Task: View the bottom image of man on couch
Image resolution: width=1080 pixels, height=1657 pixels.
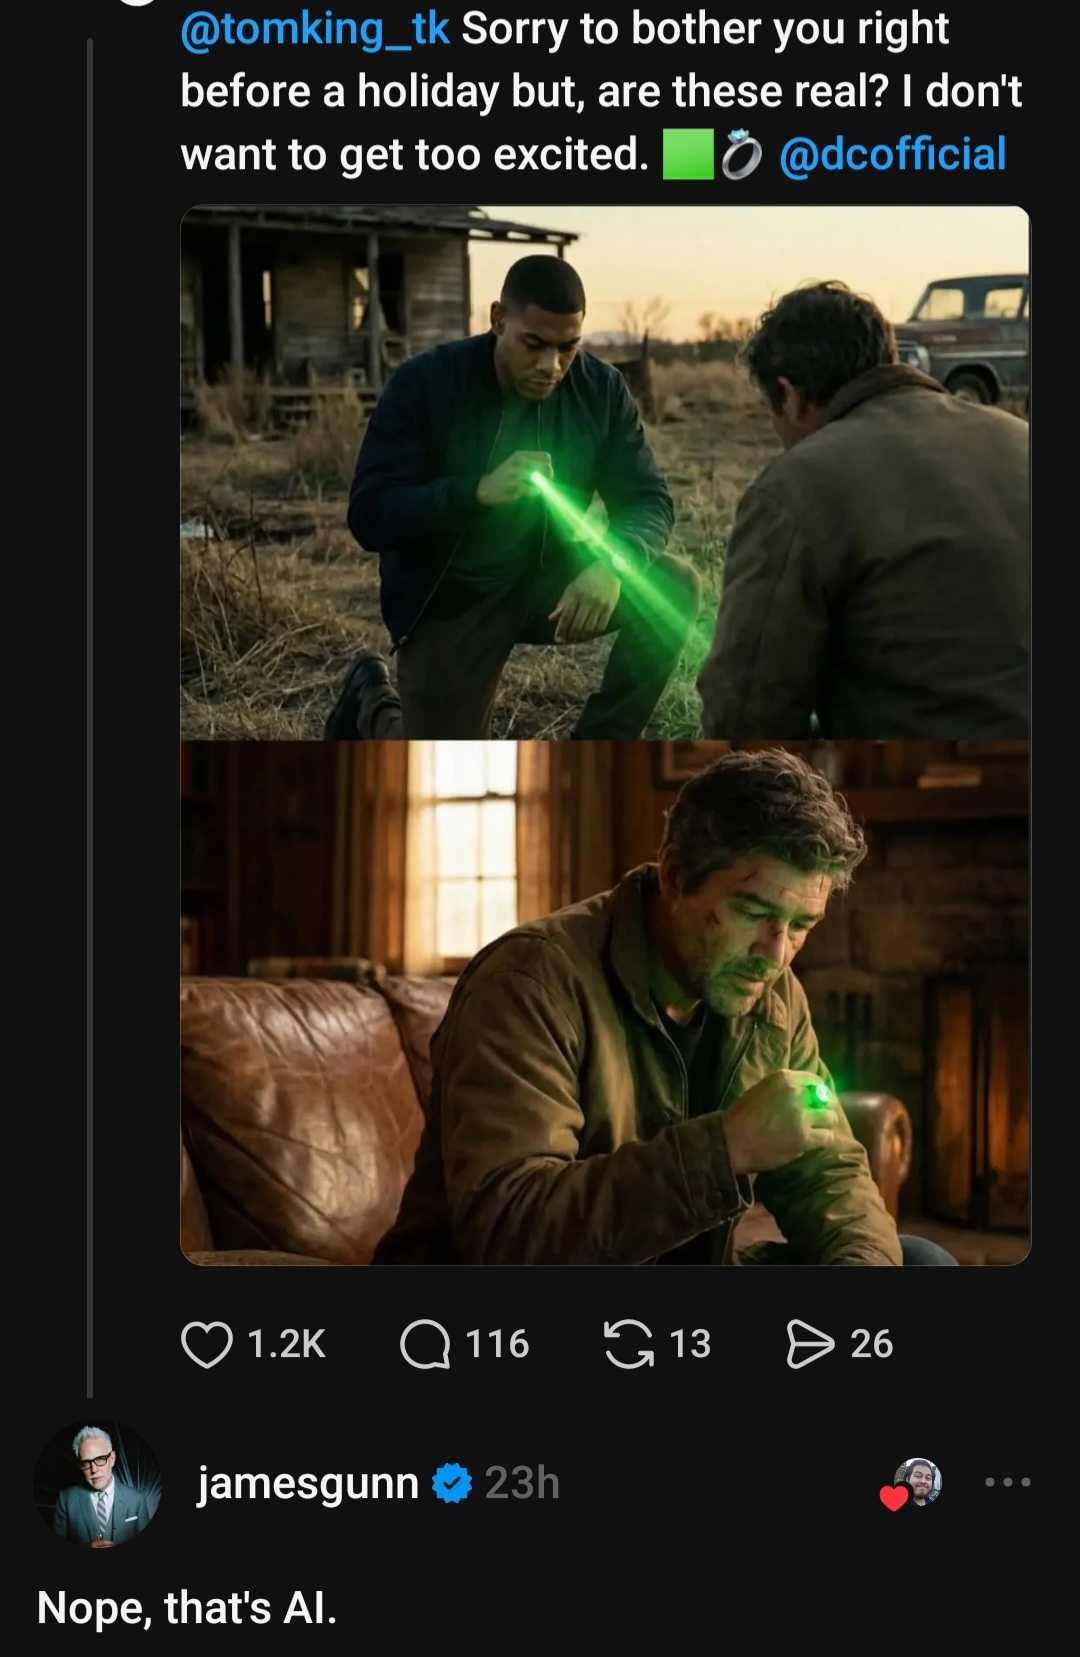Action: pyautogui.click(x=604, y=1002)
